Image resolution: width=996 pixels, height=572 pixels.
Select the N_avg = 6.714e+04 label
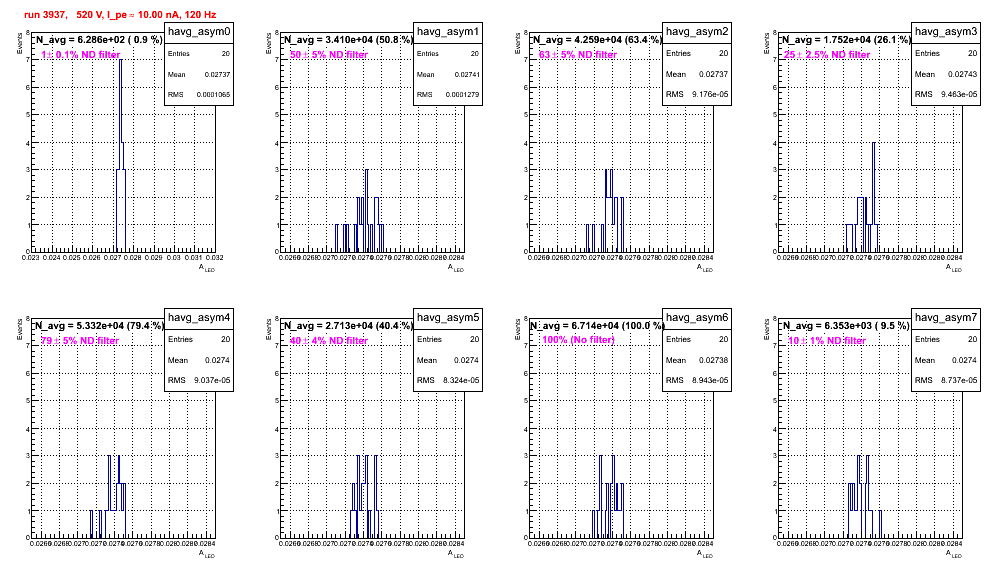pos(596,326)
